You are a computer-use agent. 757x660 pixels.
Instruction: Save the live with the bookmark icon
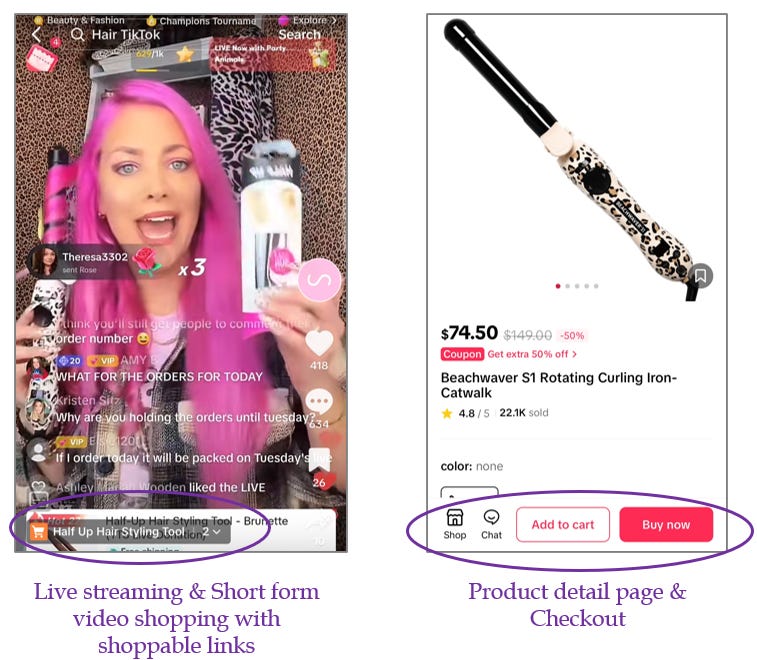coord(320,460)
